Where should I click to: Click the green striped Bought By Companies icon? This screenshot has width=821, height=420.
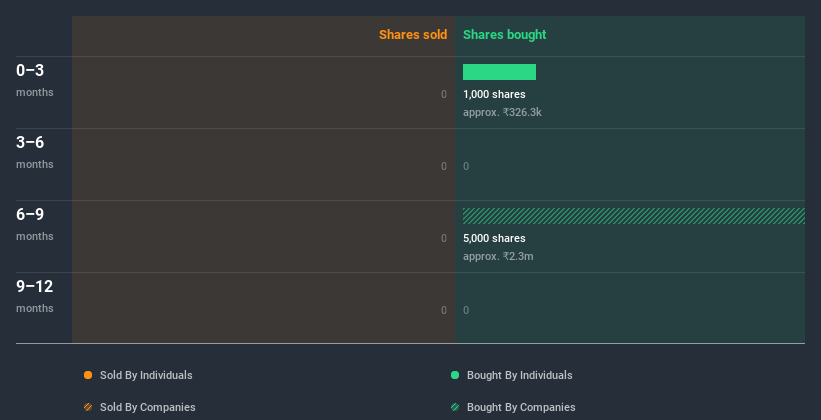tap(455, 407)
